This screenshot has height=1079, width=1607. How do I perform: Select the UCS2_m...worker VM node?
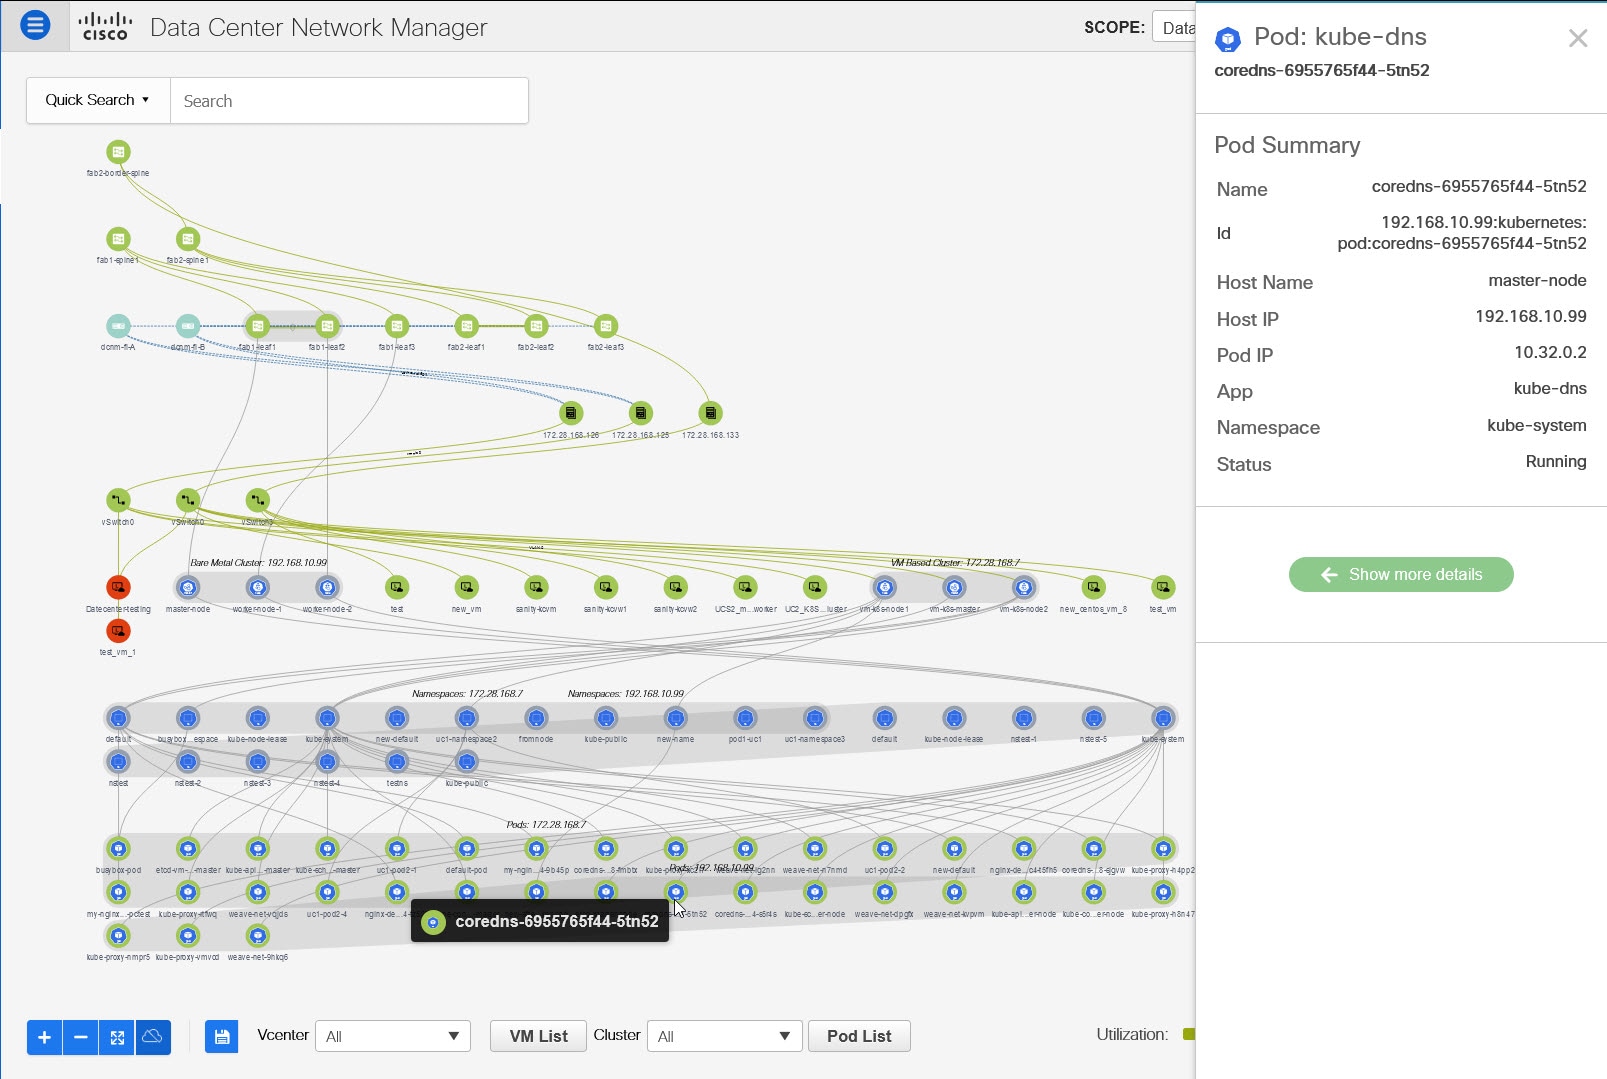[745, 587]
